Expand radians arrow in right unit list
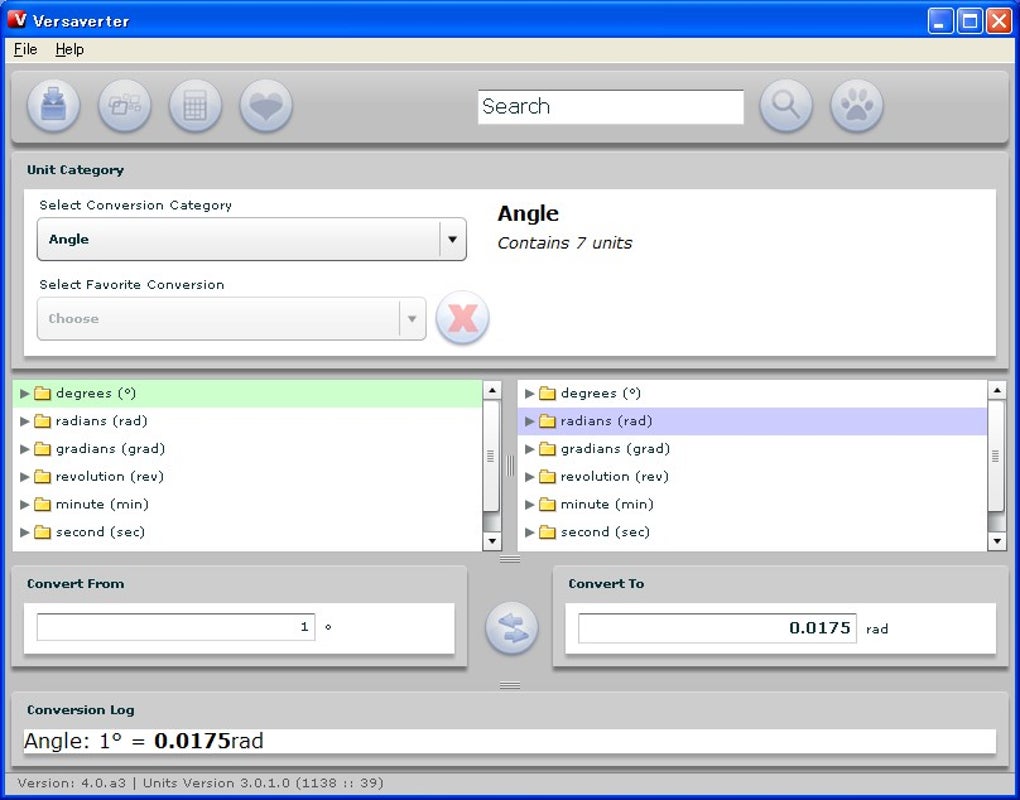The height and width of the screenshot is (800, 1020). (x=530, y=421)
